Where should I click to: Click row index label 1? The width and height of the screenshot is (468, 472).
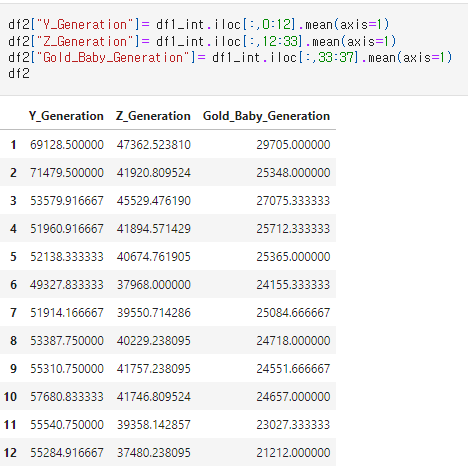click(x=13, y=145)
